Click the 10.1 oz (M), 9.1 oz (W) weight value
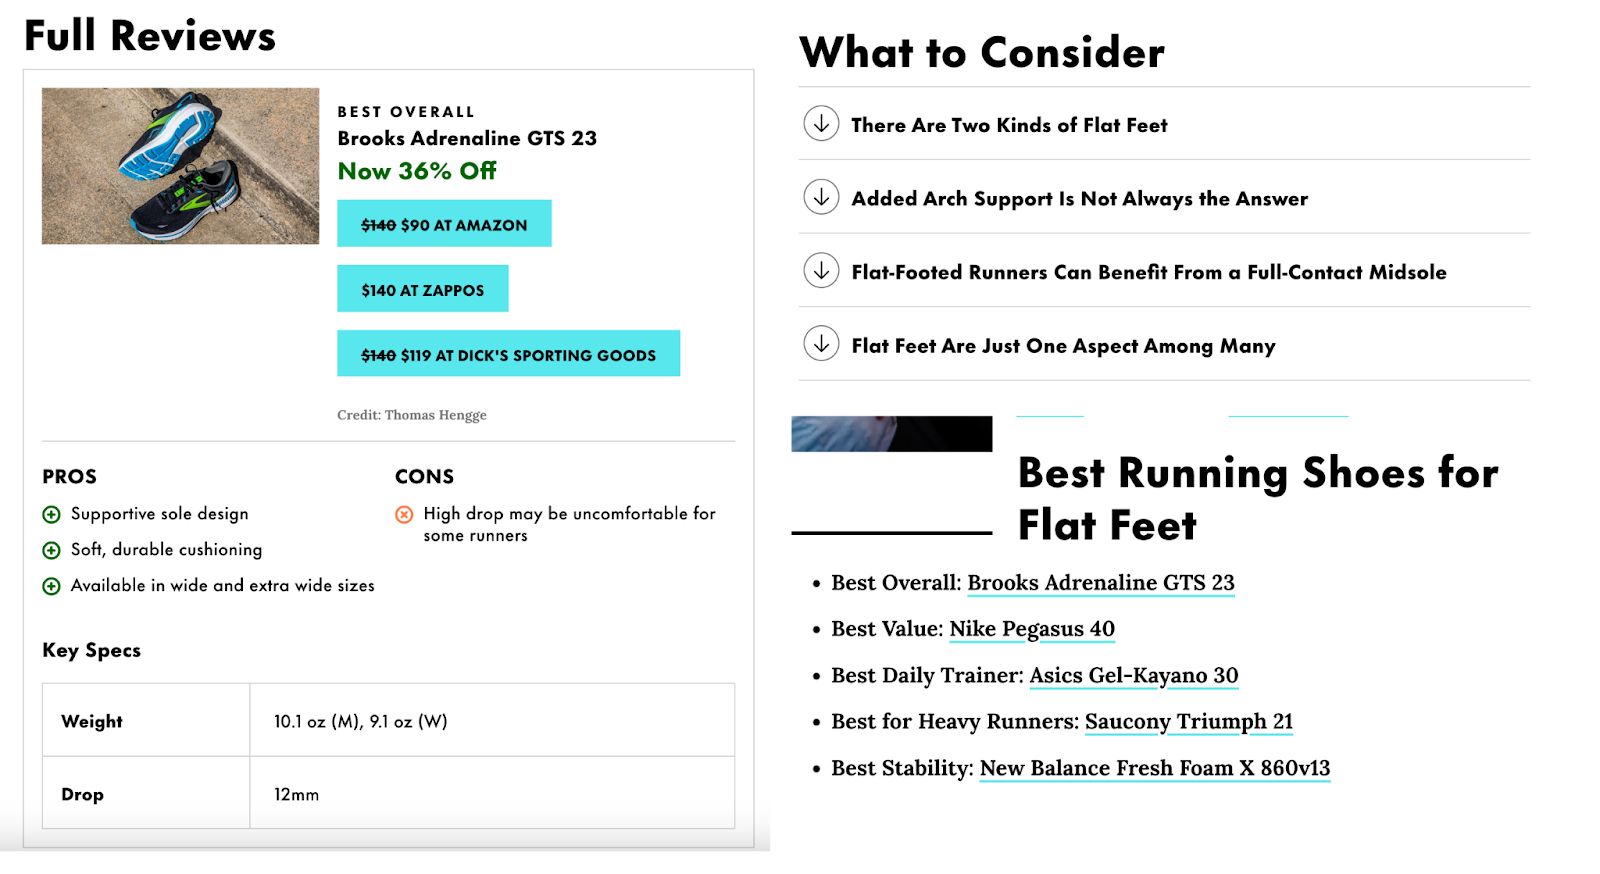Screen dimensions: 1600x874 click(x=361, y=721)
